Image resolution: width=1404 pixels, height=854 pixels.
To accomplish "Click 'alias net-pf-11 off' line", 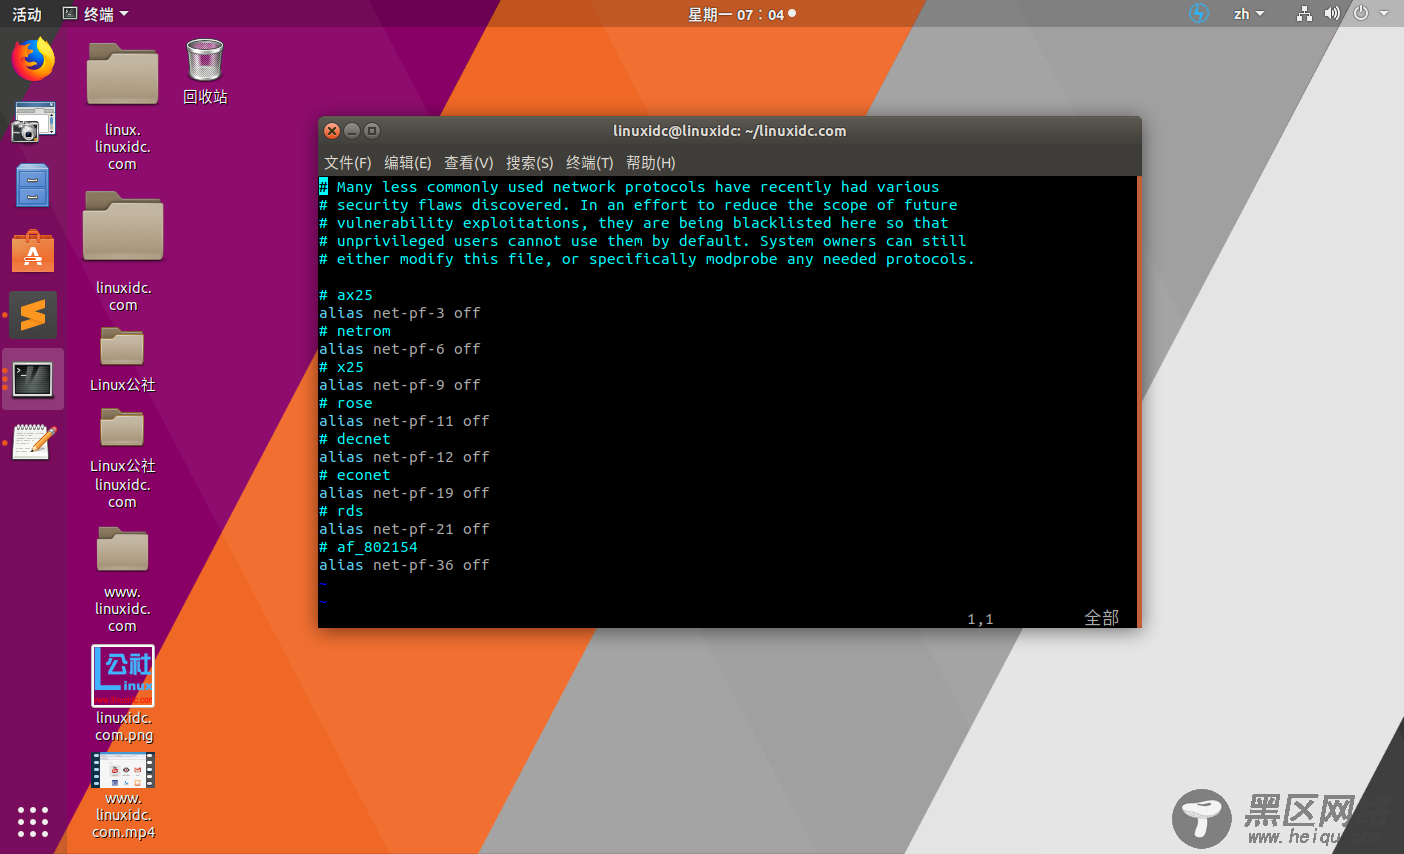I will (x=404, y=421).
